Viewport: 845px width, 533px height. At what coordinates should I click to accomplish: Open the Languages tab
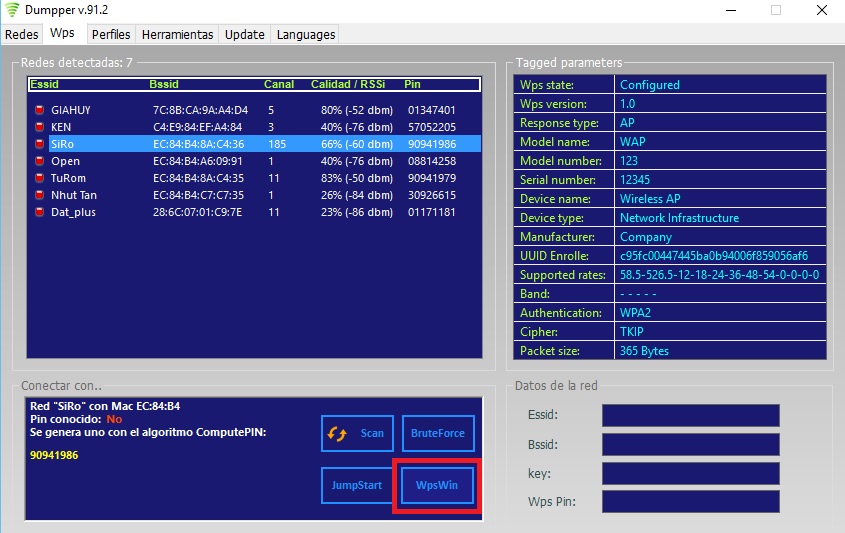(306, 34)
